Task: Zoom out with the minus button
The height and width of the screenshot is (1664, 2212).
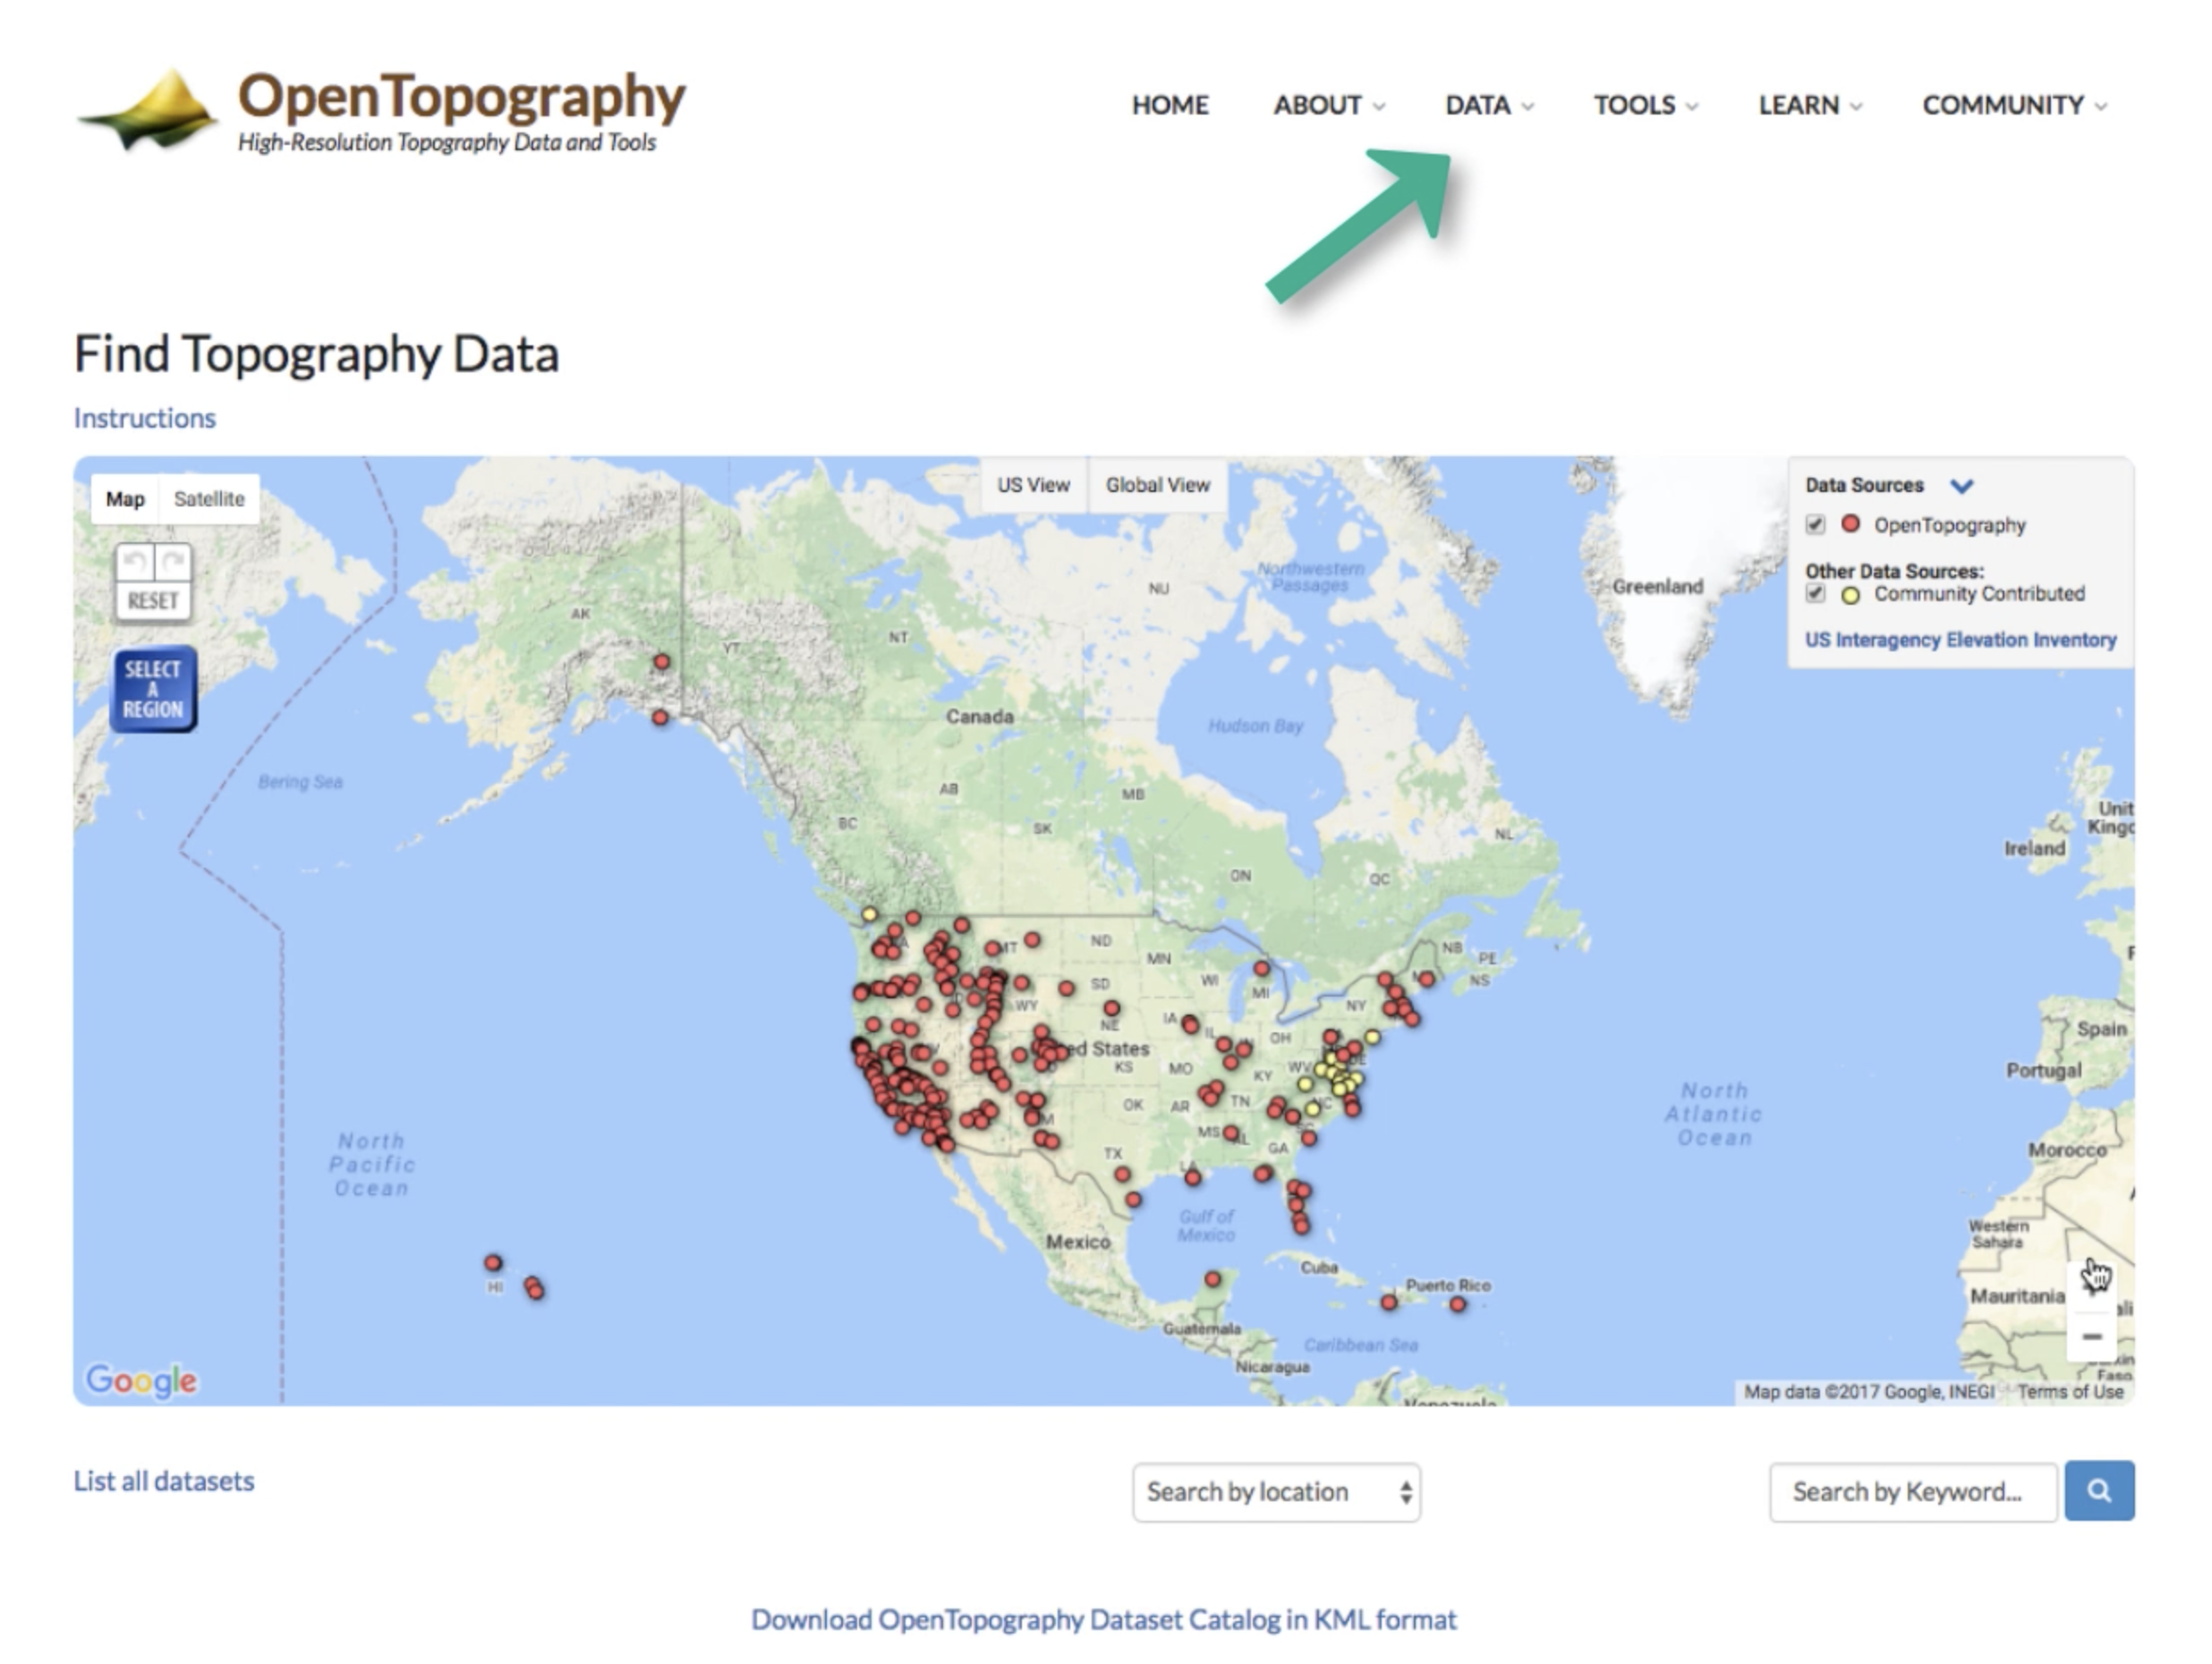Action: (2092, 1336)
